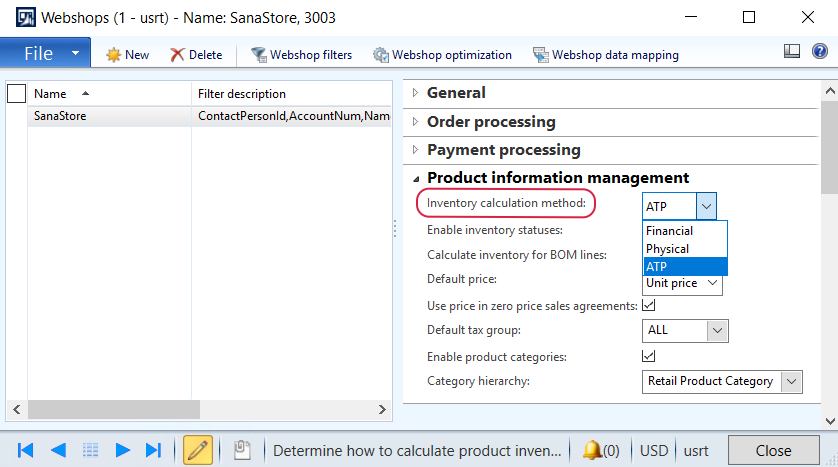Expand the Order processing section
Image resolution: width=838 pixels, height=467 pixels.
[x=490, y=122]
